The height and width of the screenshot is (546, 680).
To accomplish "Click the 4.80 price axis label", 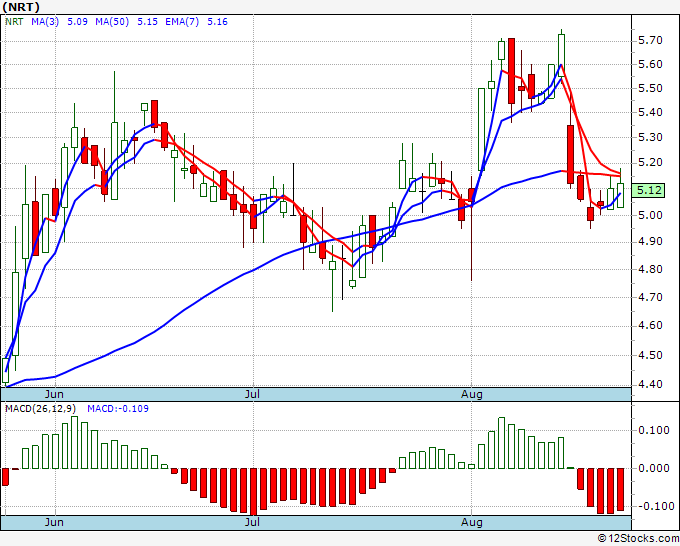I will [x=650, y=269].
